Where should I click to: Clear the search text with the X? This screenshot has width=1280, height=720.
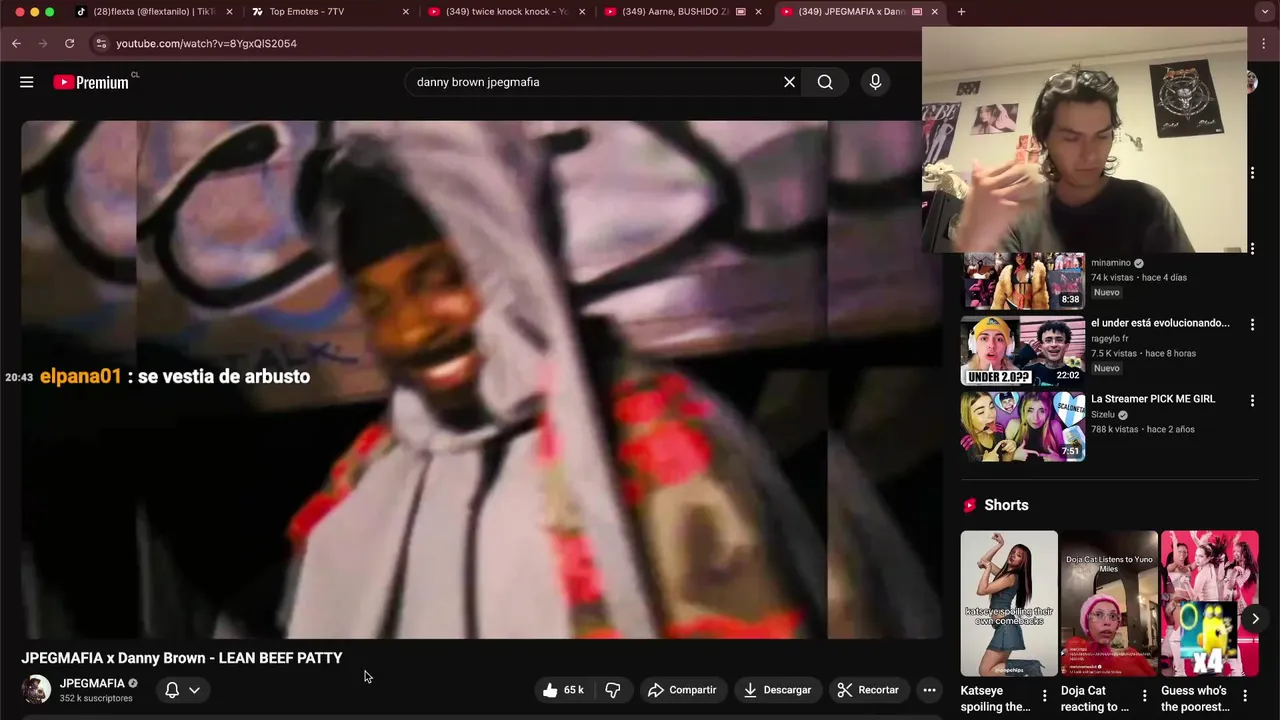point(789,82)
